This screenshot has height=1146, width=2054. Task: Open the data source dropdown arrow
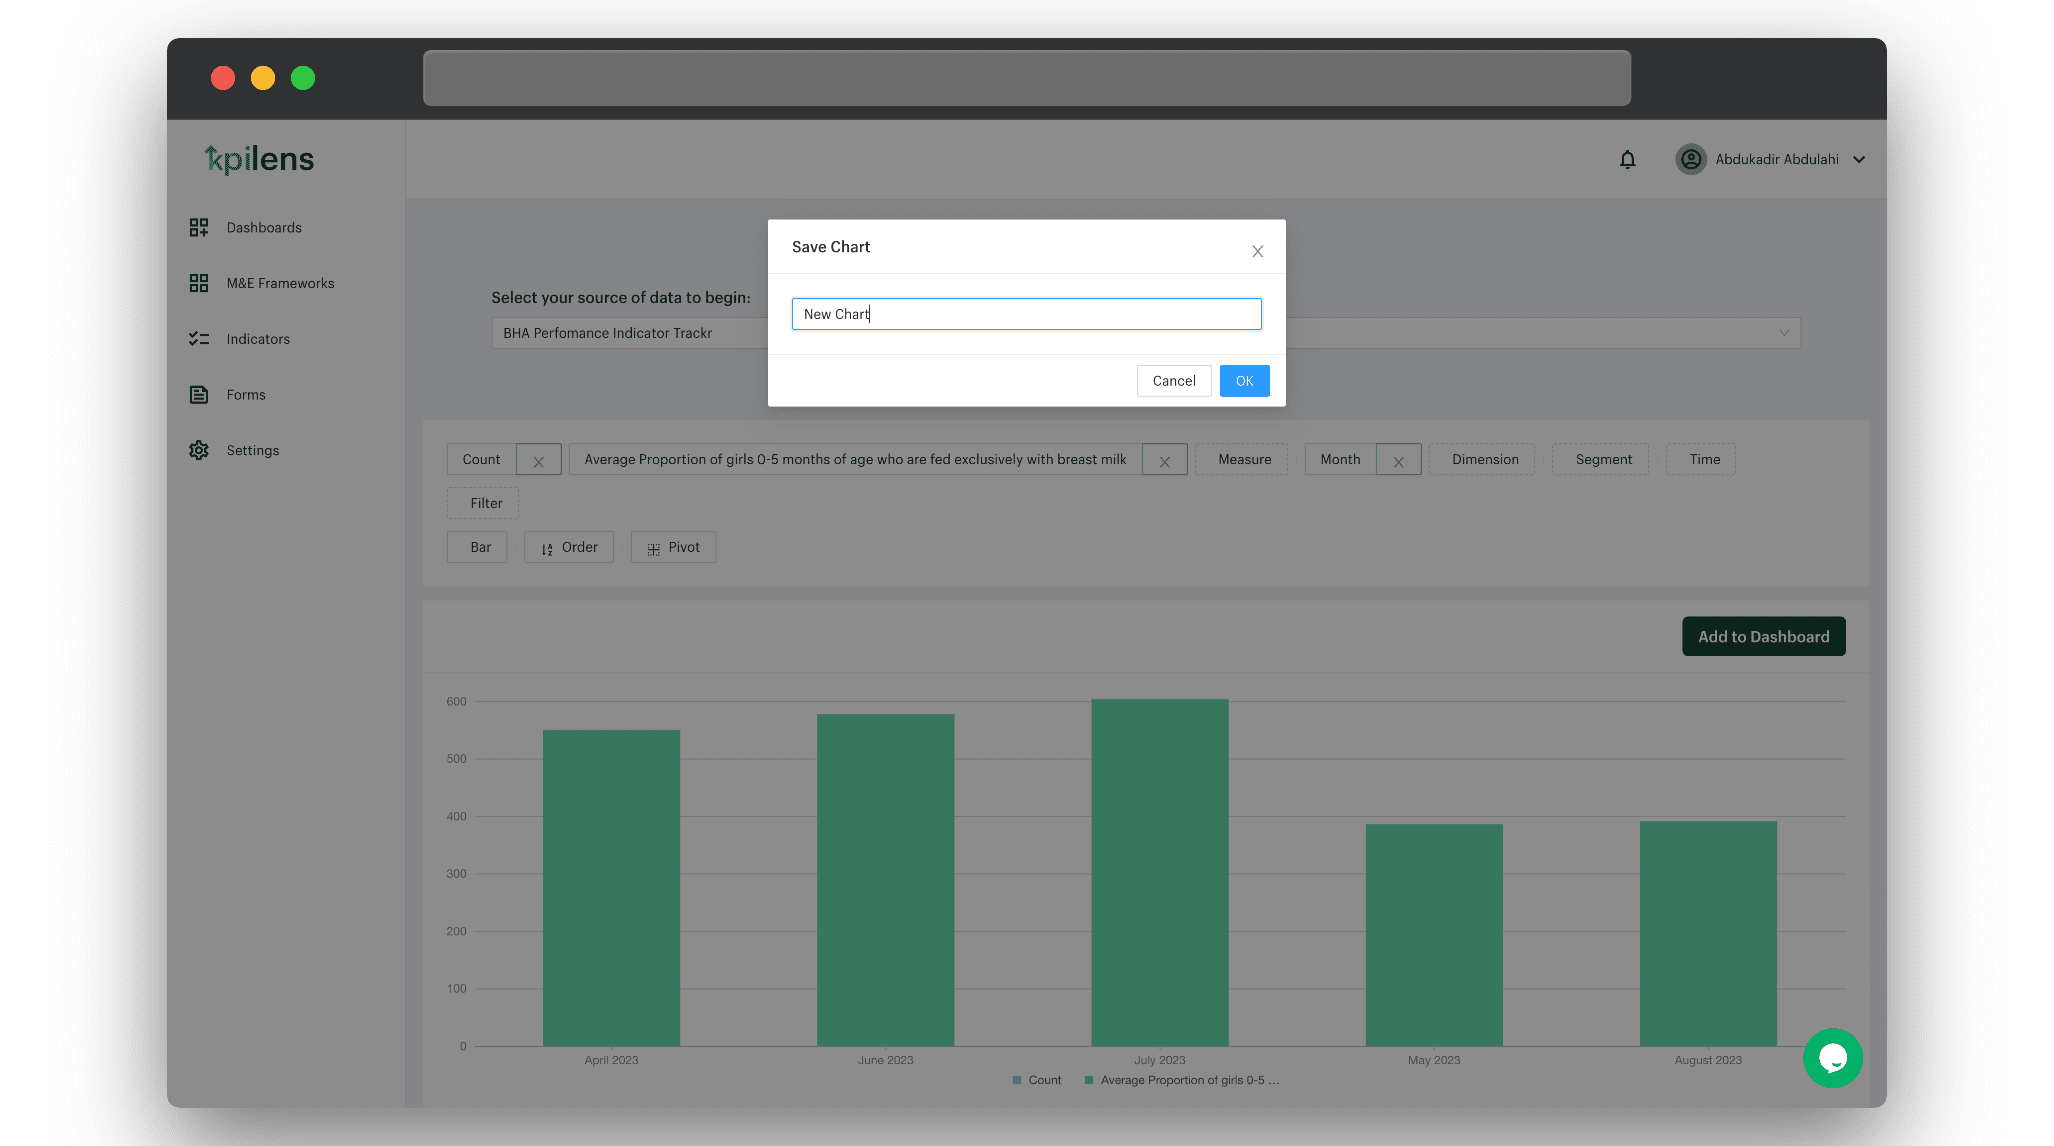(1783, 333)
